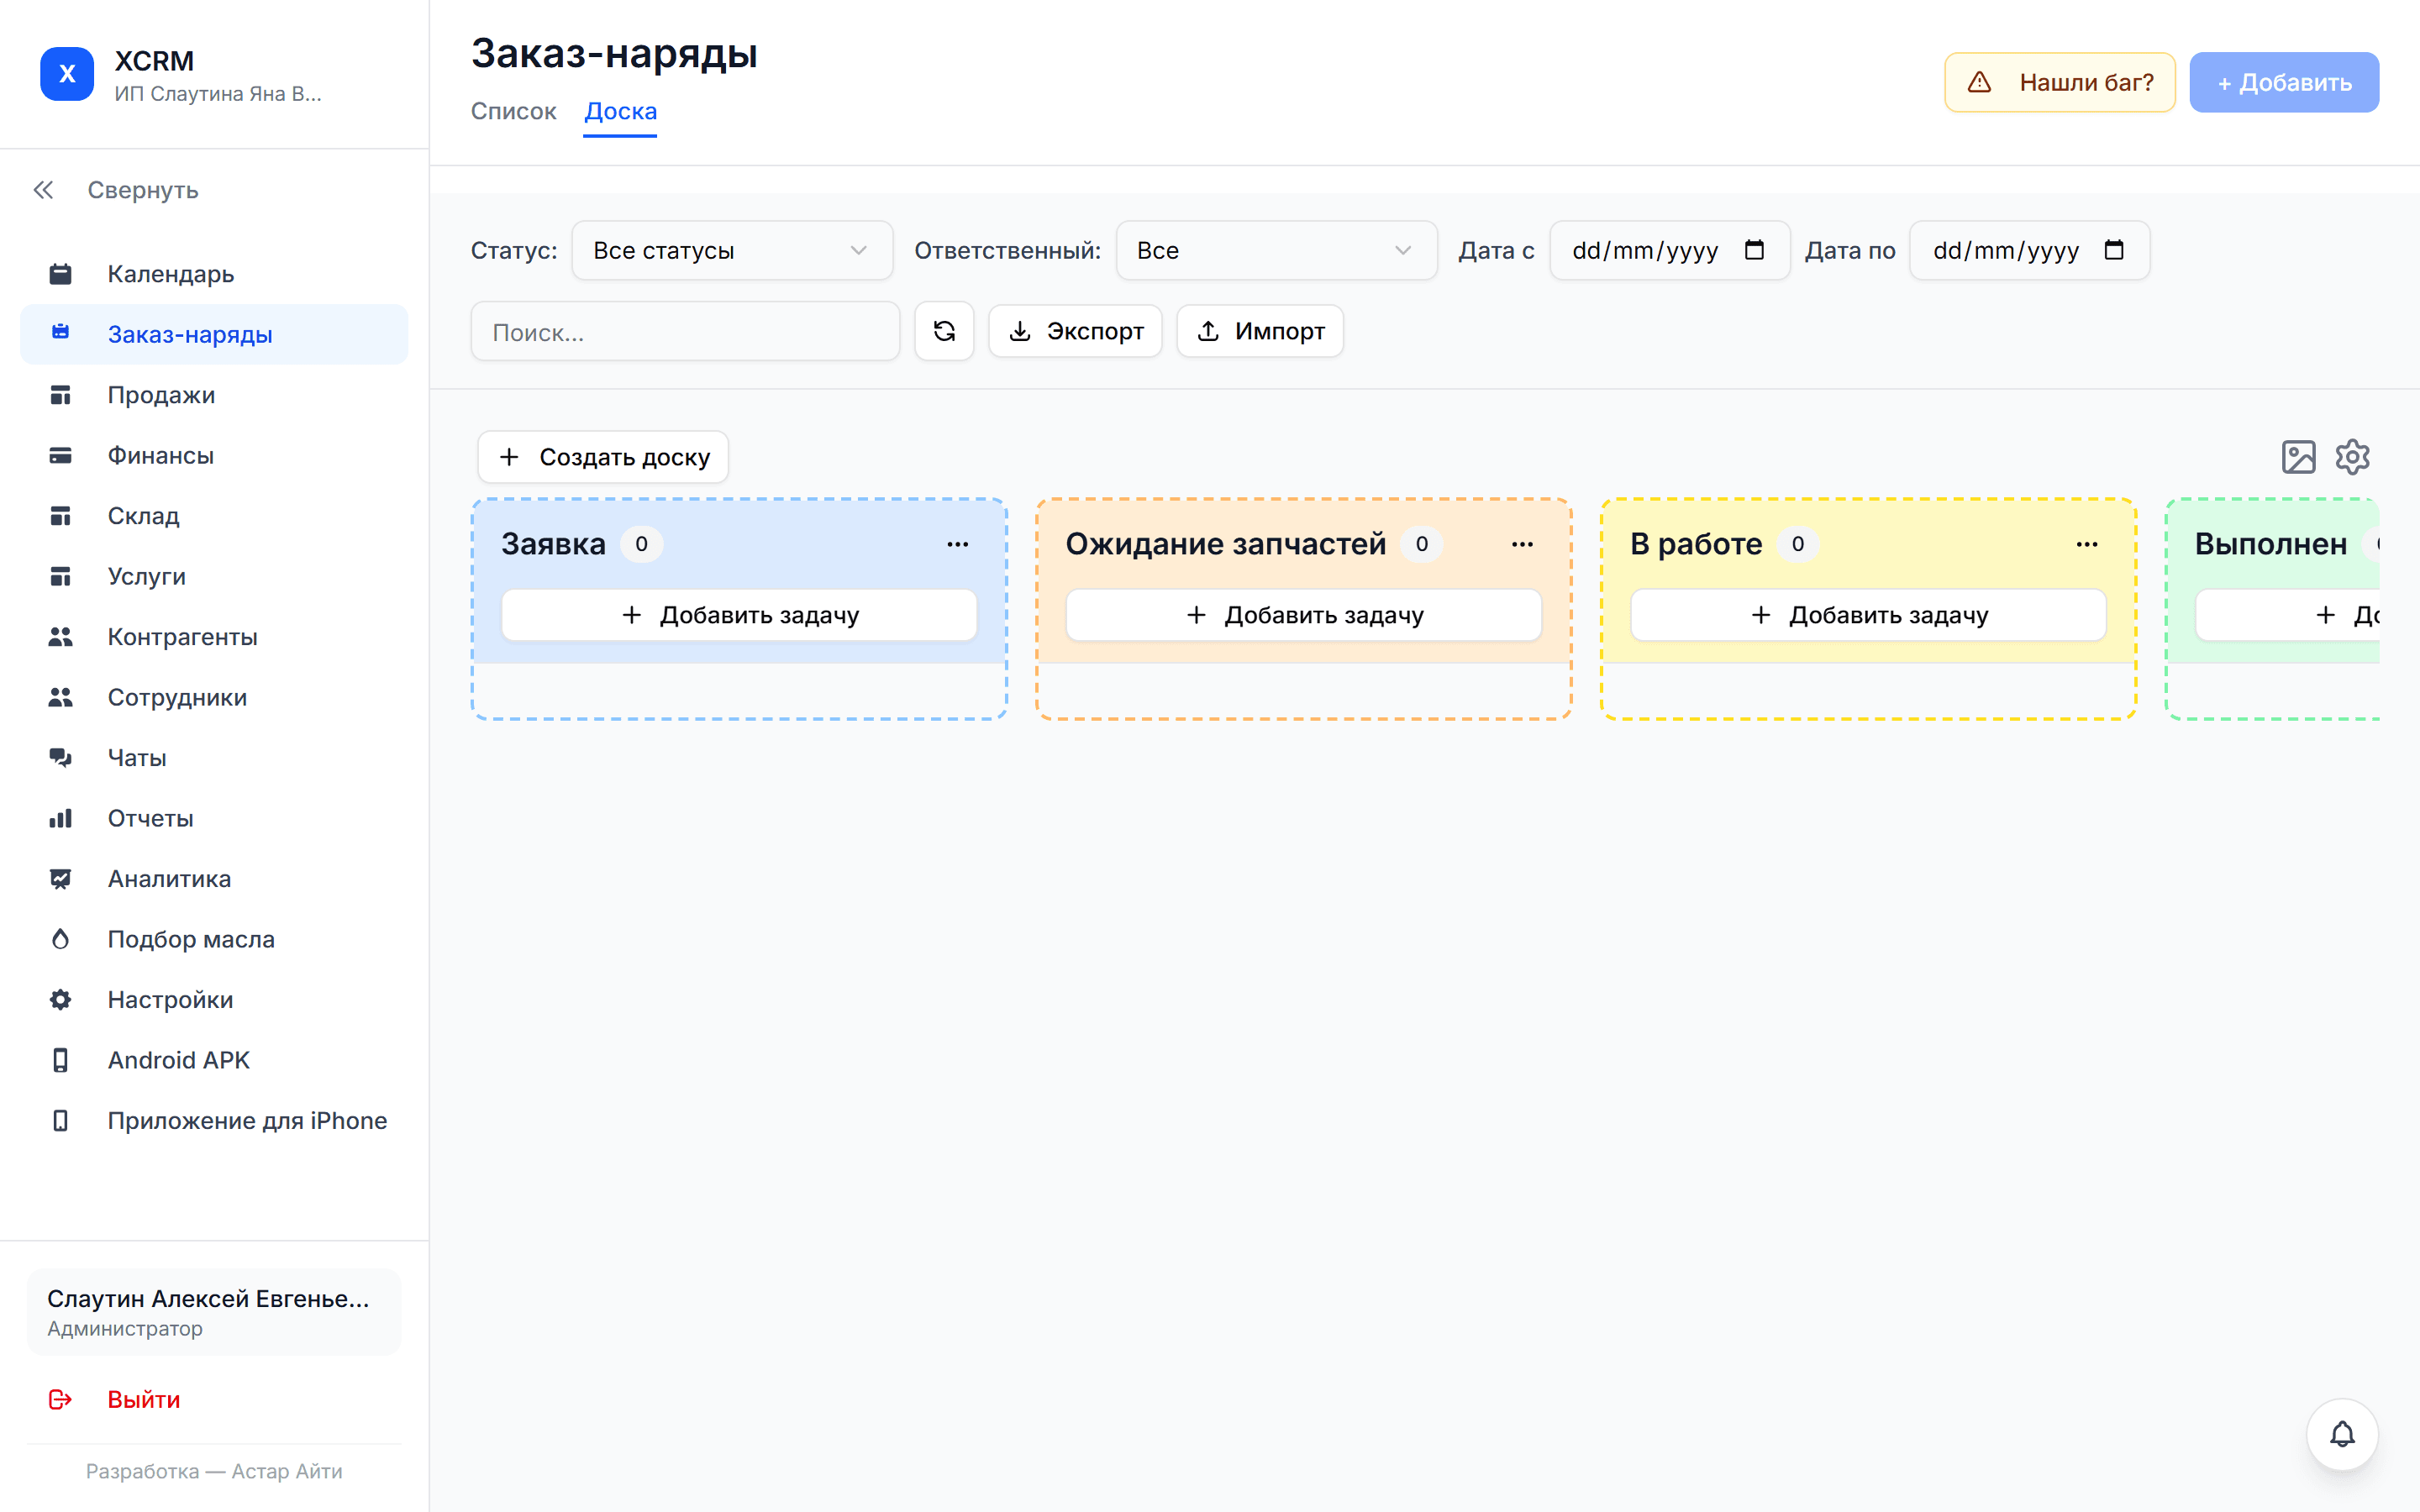Go to Продажи section
The width and height of the screenshot is (2420, 1512).
pos(214,395)
